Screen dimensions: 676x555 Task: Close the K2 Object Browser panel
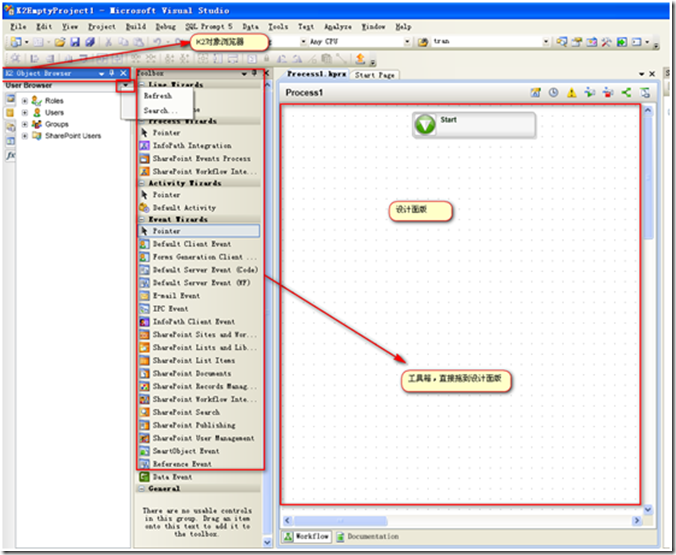click(123, 73)
